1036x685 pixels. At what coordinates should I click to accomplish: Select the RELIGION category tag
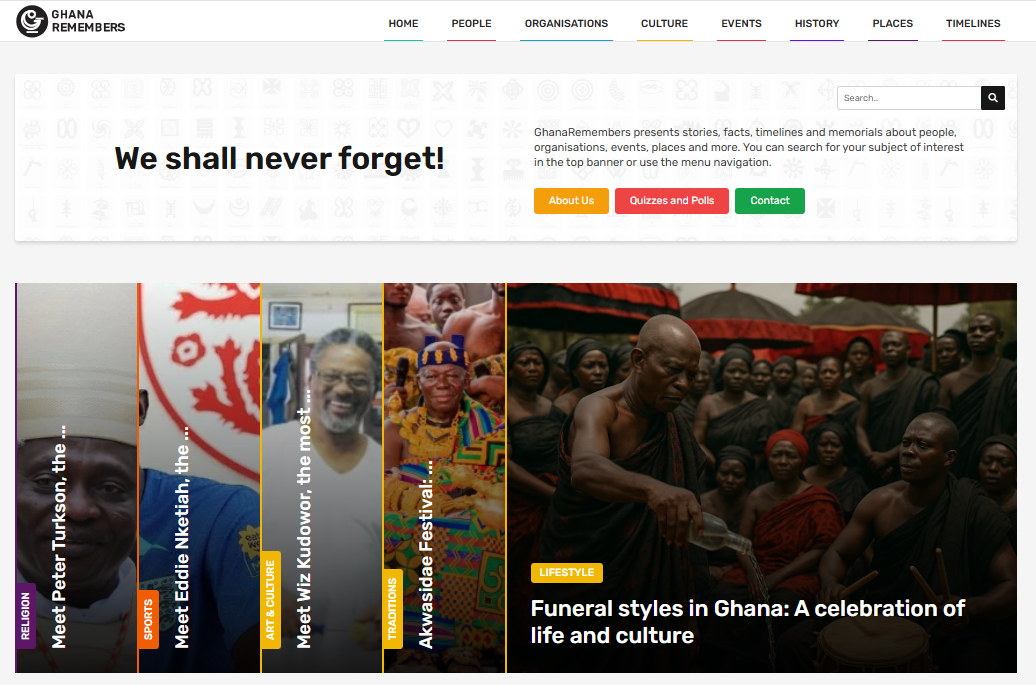(26, 616)
